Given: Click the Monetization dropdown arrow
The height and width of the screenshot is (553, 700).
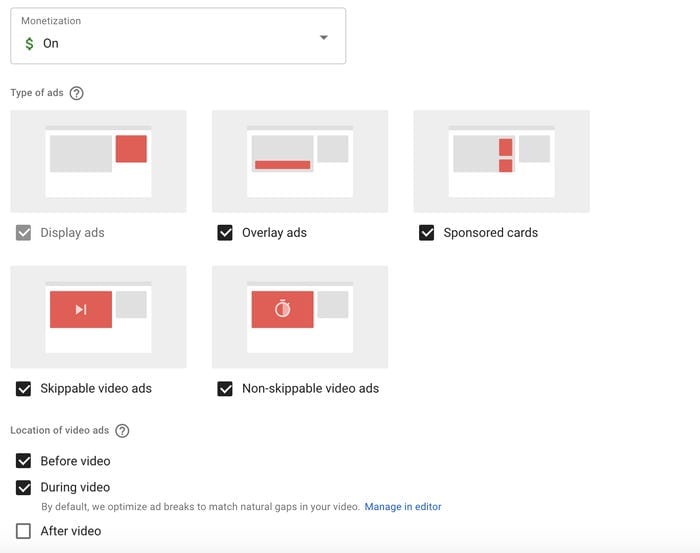Looking at the screenshot, I should click(324, 37).
